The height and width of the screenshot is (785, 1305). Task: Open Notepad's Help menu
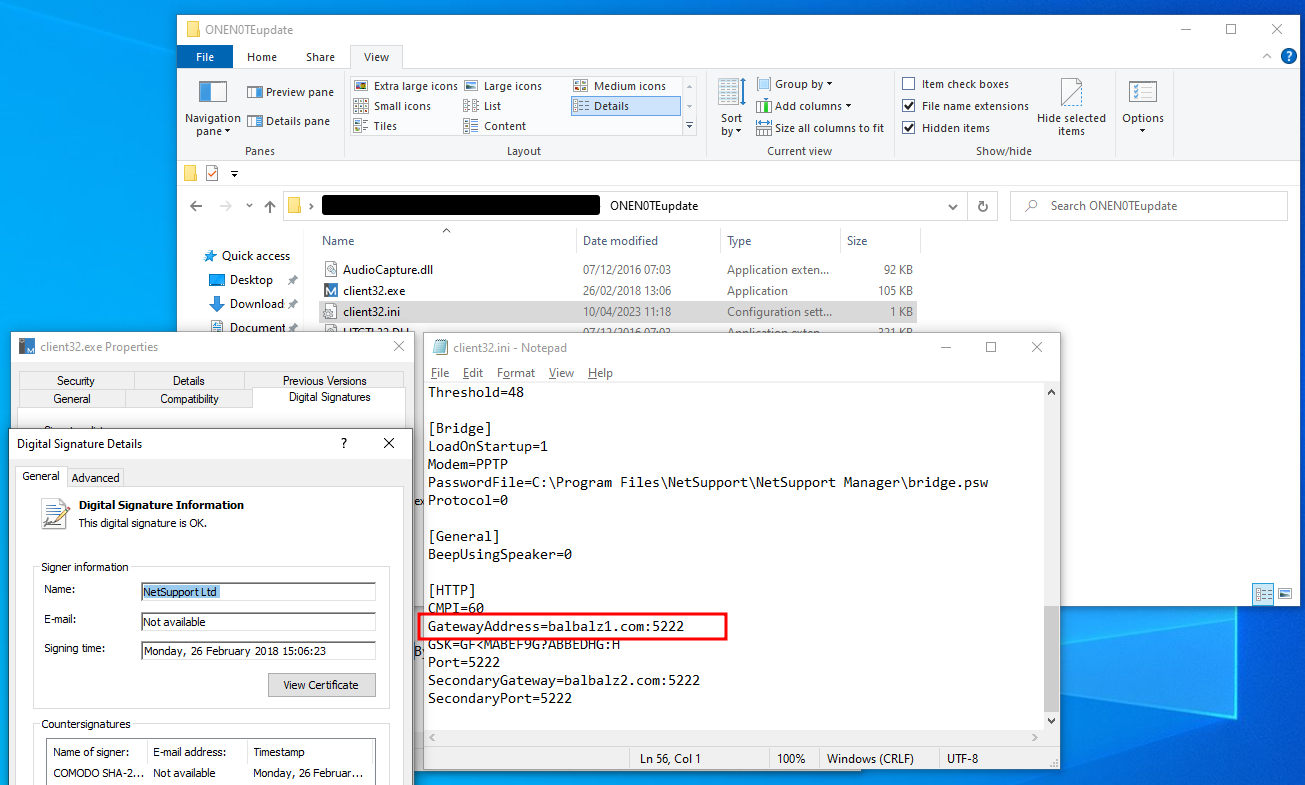coord(600,373)
